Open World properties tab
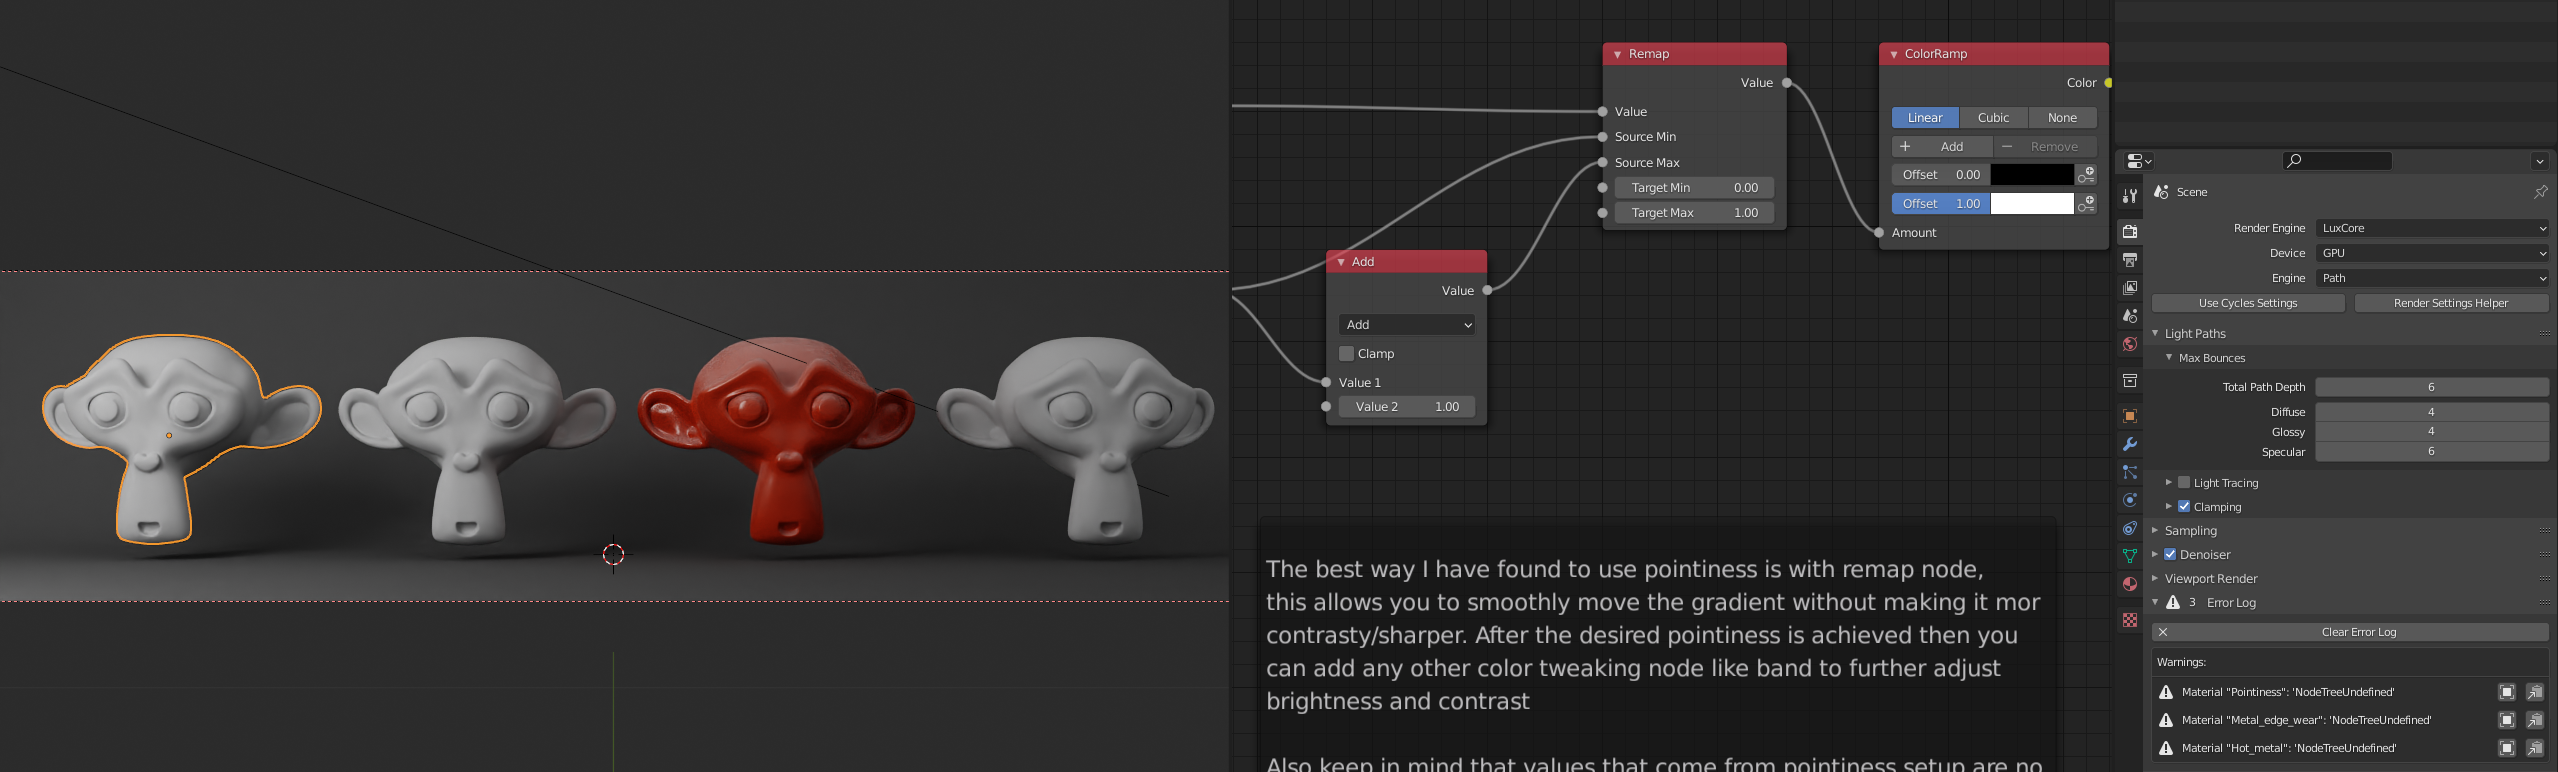 [x=2130, y=344]
